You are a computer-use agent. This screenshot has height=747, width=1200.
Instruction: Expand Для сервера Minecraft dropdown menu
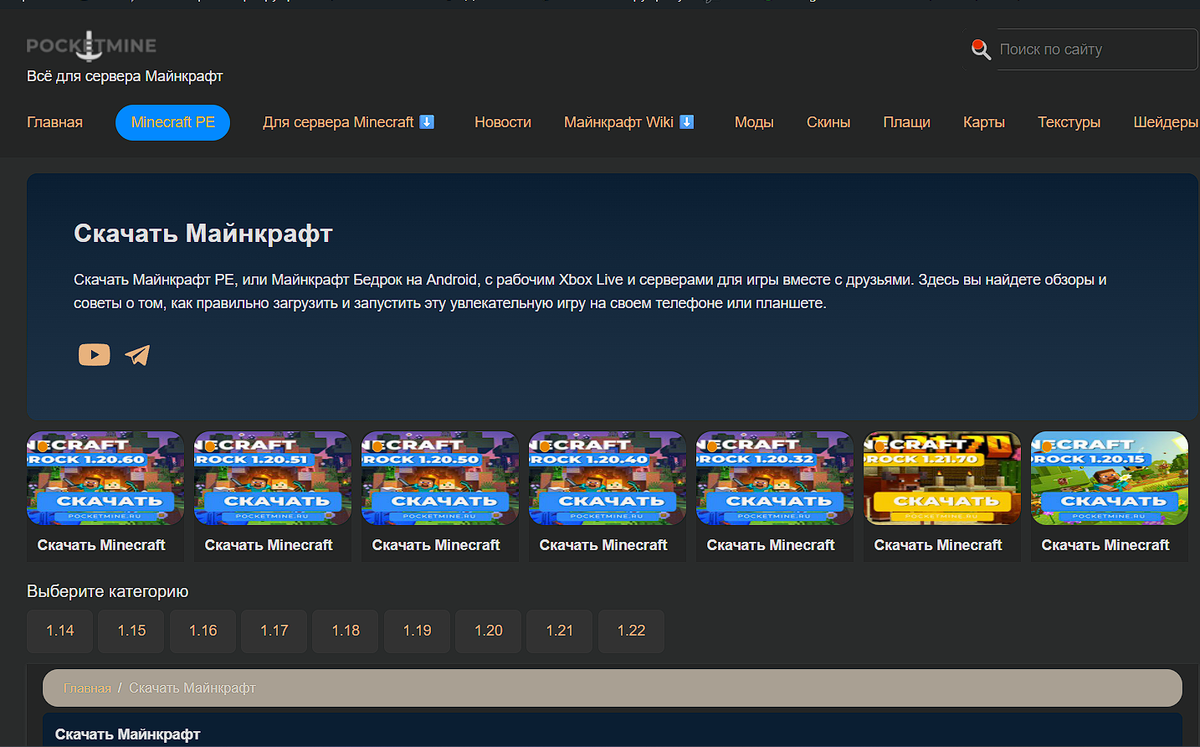[x=349, y=122]
